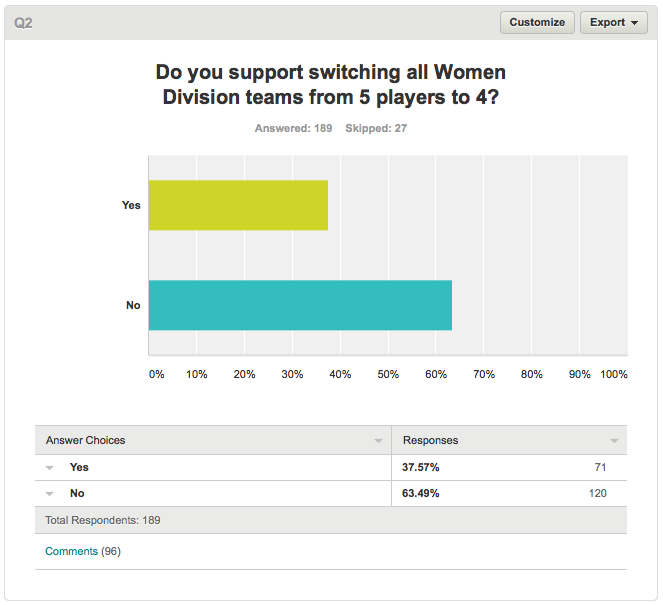663x605 pixels.
Task: Open the Responses column sort arrow
Action: [614, 441]
